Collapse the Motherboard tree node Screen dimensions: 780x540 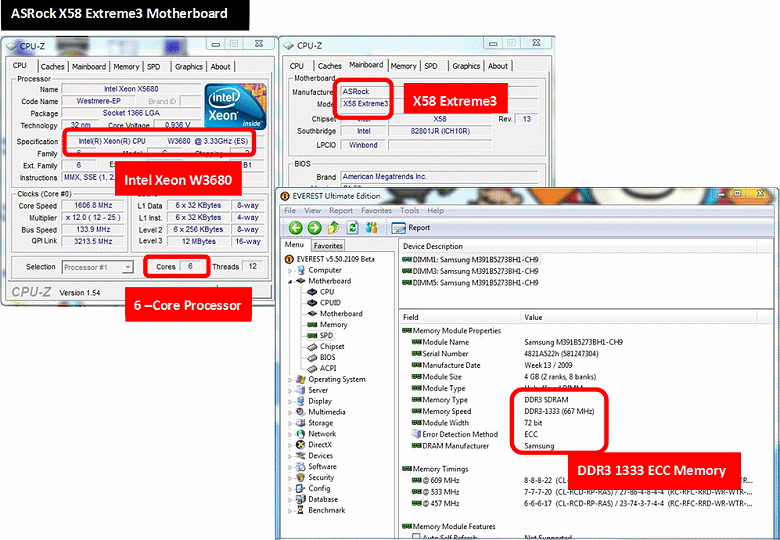(291, 281)
